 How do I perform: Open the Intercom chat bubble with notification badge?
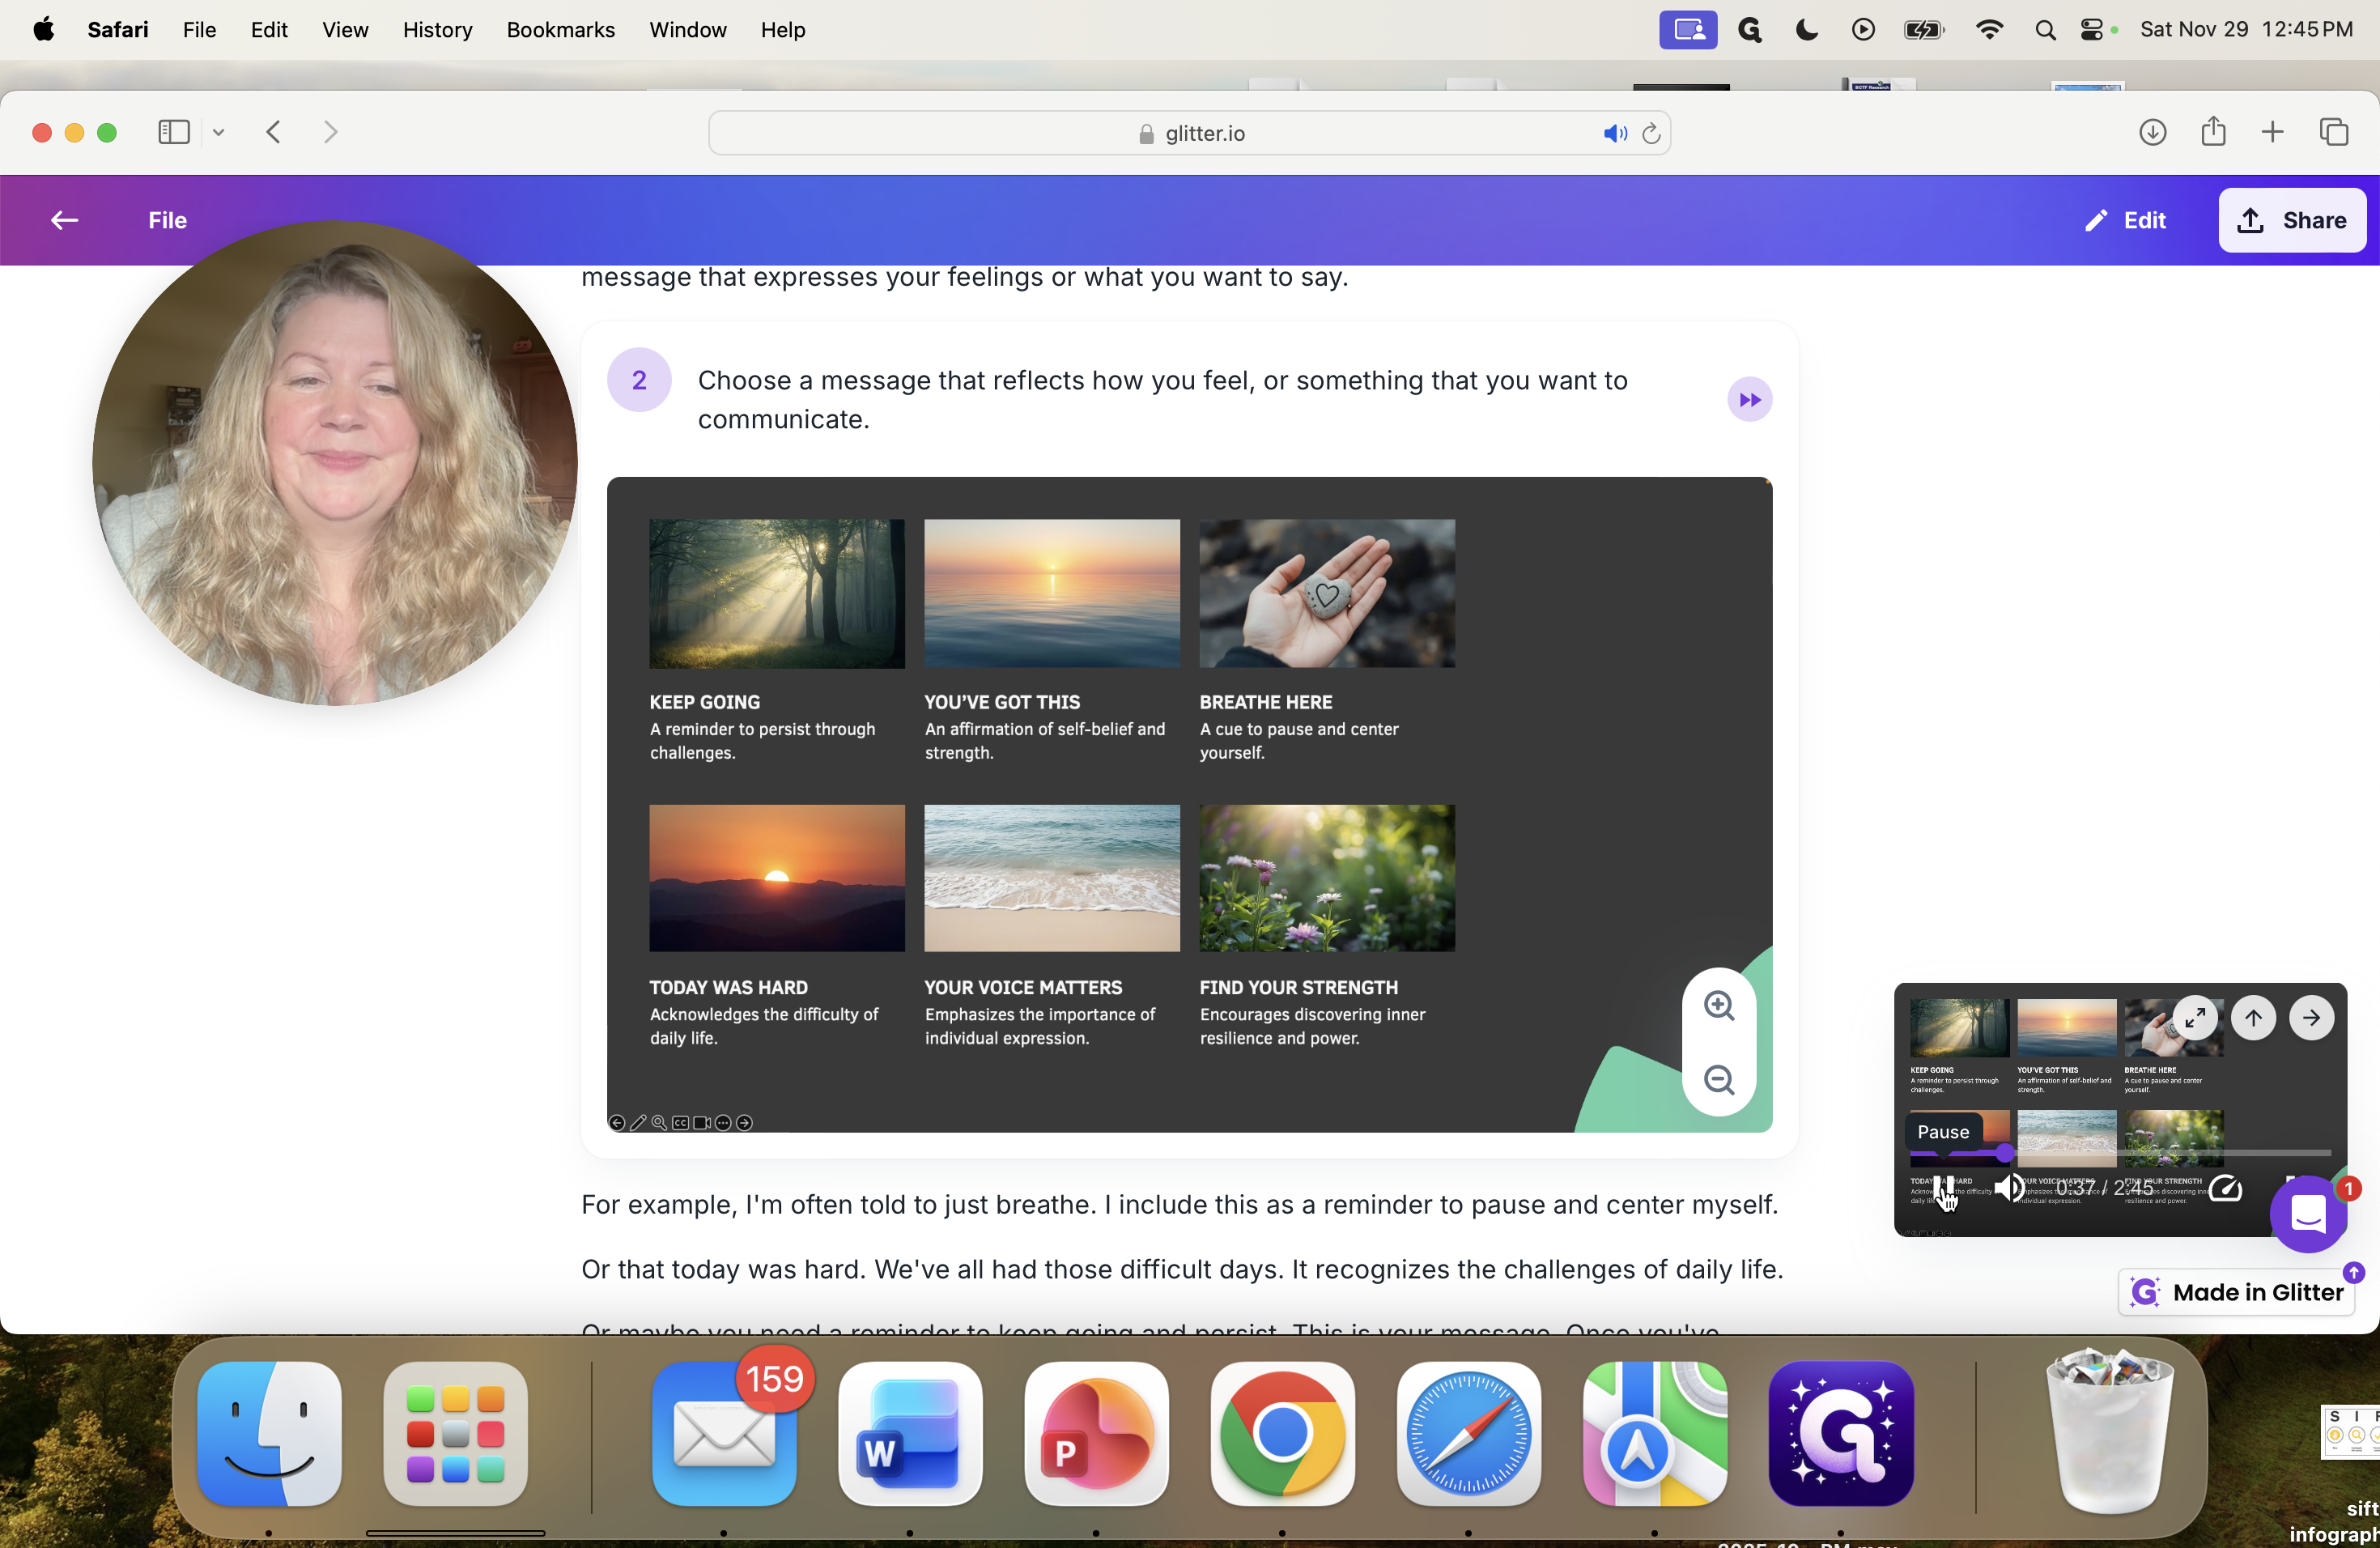pos(2309,1214)
